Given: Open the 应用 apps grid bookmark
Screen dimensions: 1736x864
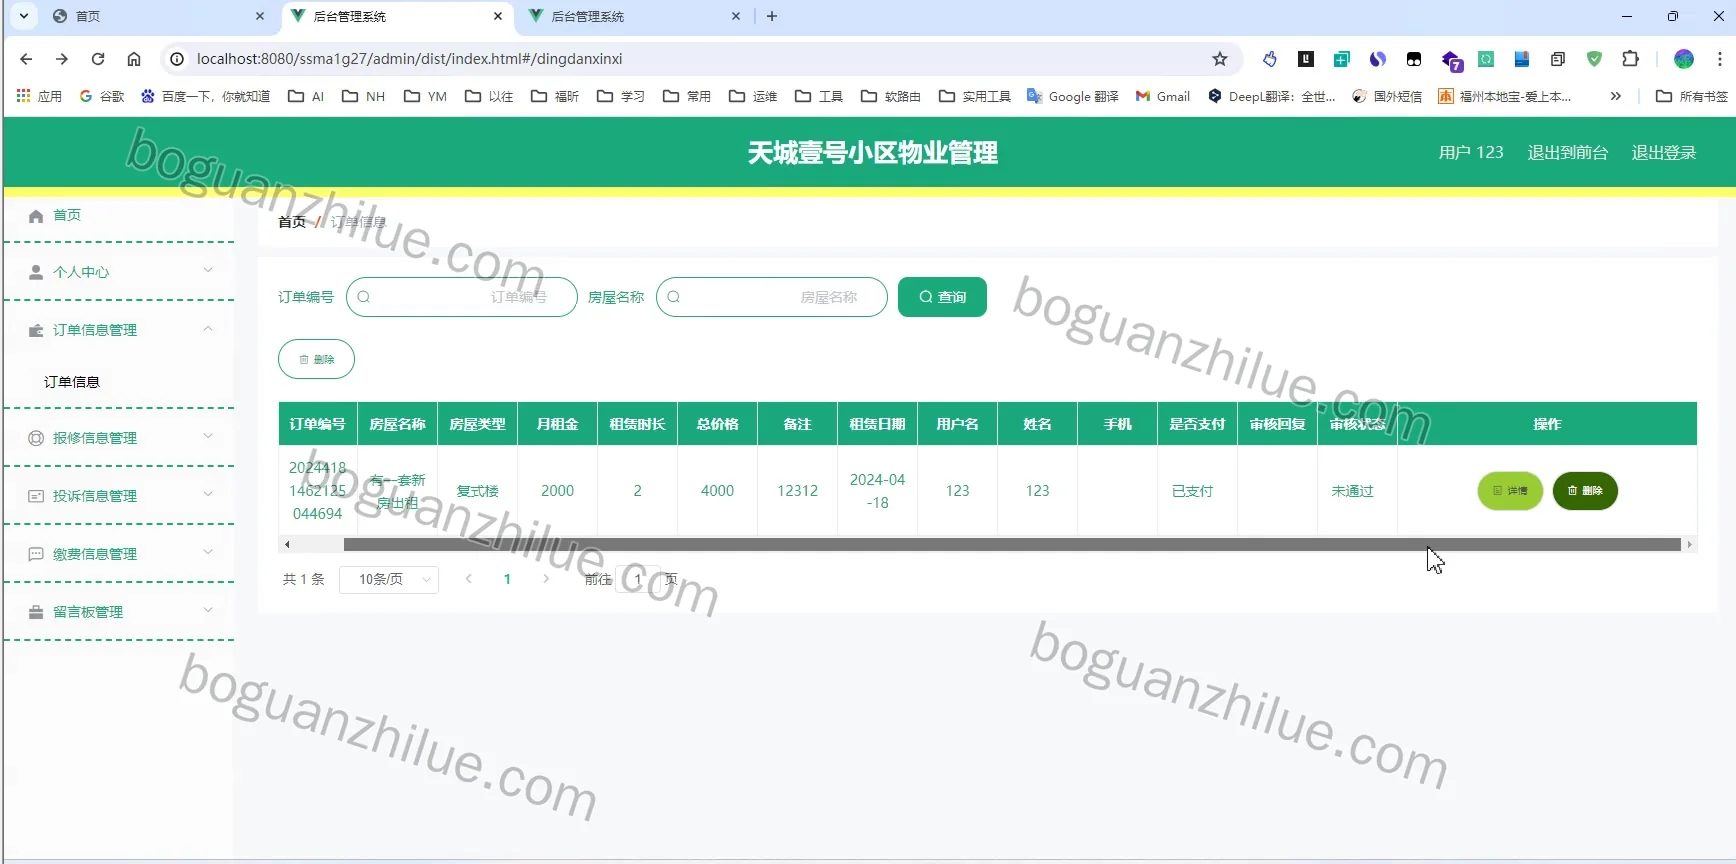Looking at the screenshot, I should click(39, 96).
